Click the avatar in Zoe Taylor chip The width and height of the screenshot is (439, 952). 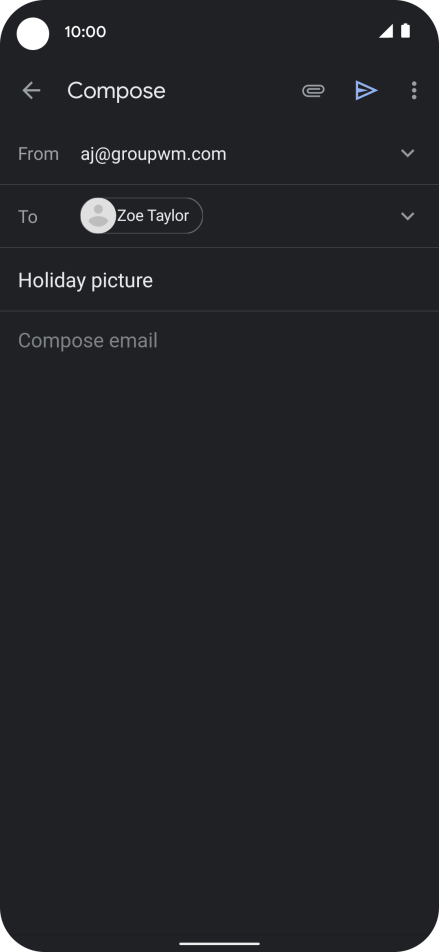98,216
